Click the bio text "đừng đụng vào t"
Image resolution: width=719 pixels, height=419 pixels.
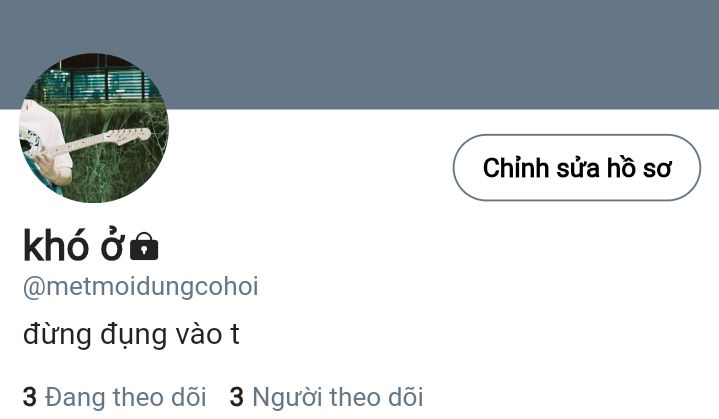click(131, 335)
